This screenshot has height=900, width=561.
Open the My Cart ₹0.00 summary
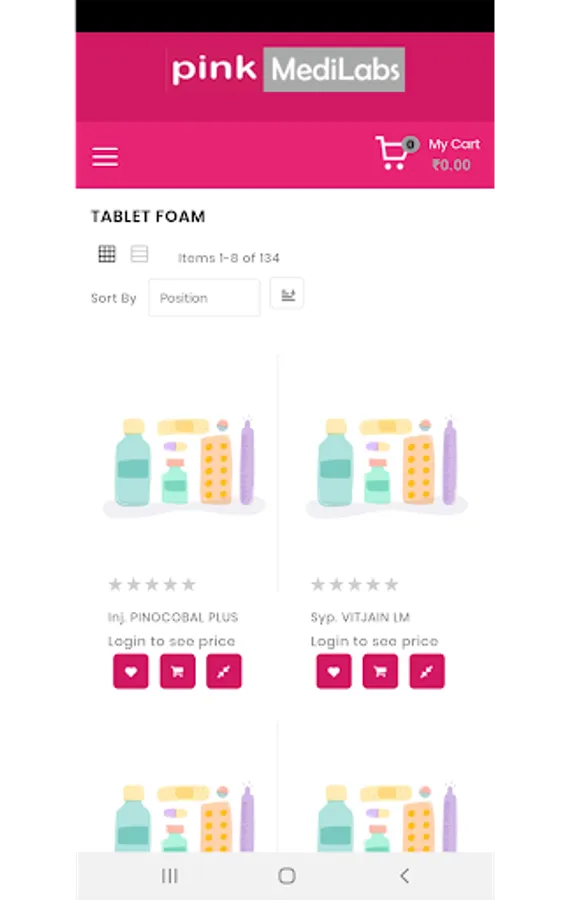(454, 154)
